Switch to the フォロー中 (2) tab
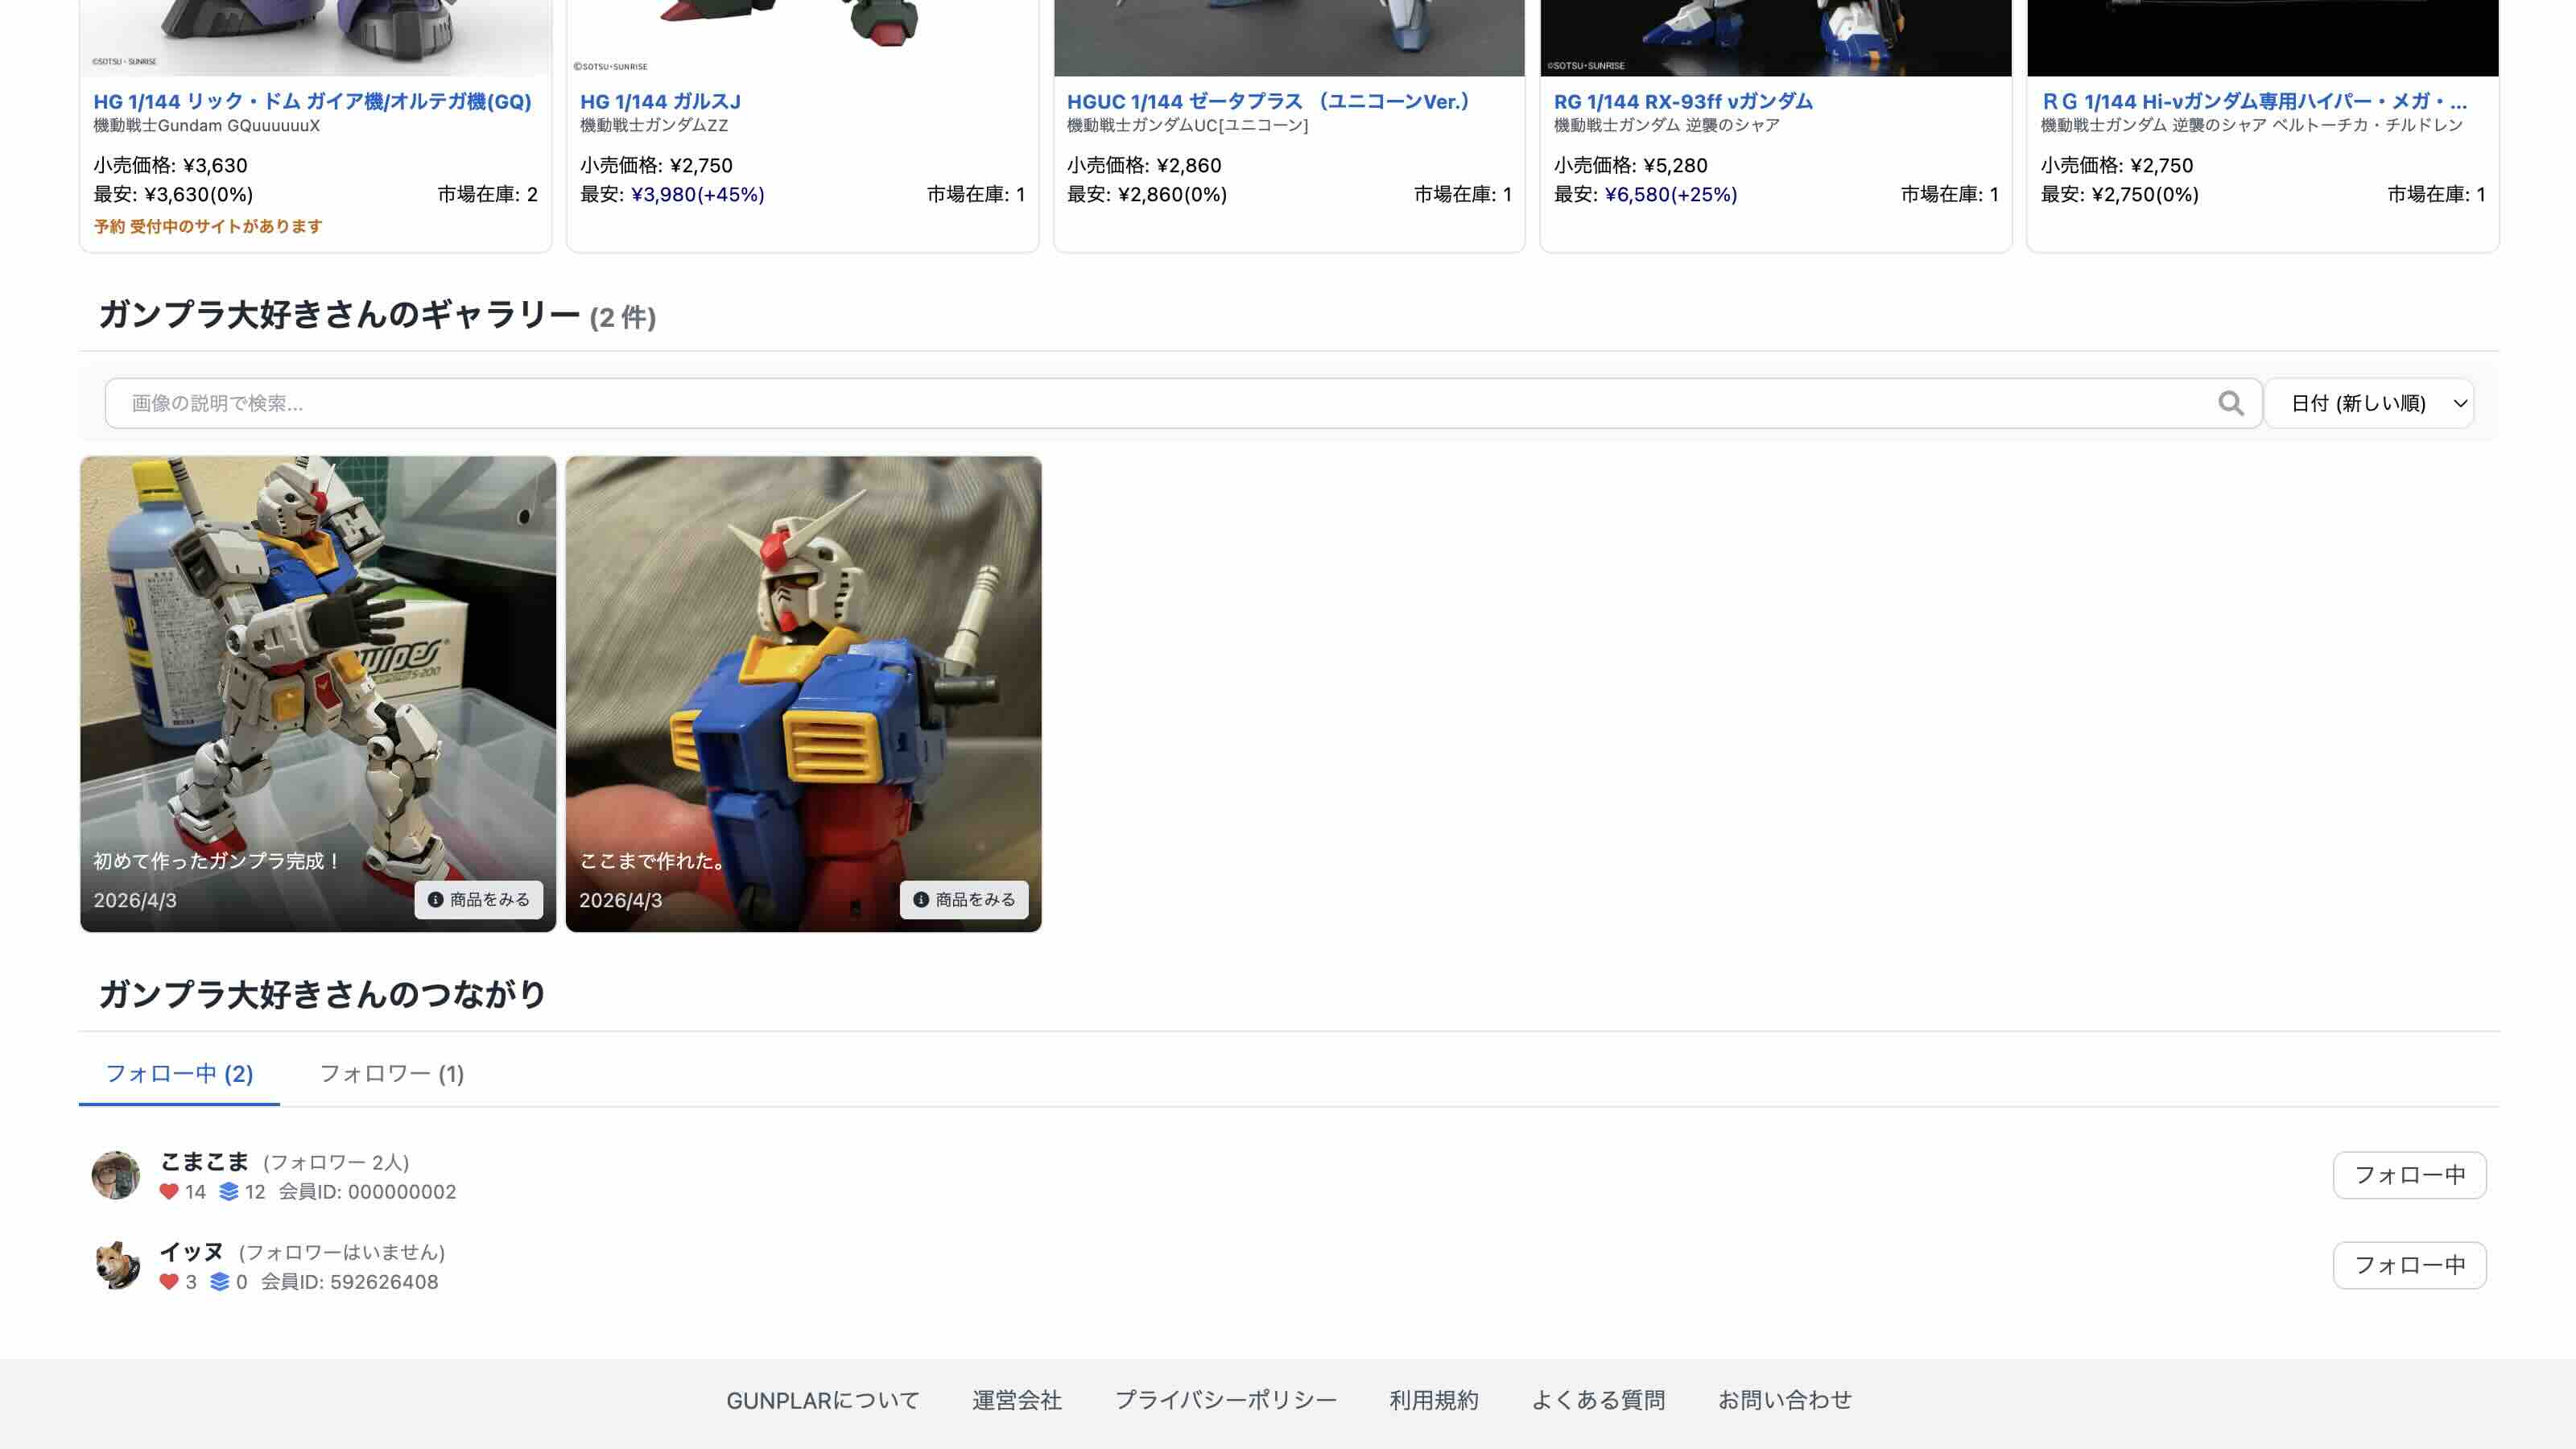 [x=179, y=1074]
